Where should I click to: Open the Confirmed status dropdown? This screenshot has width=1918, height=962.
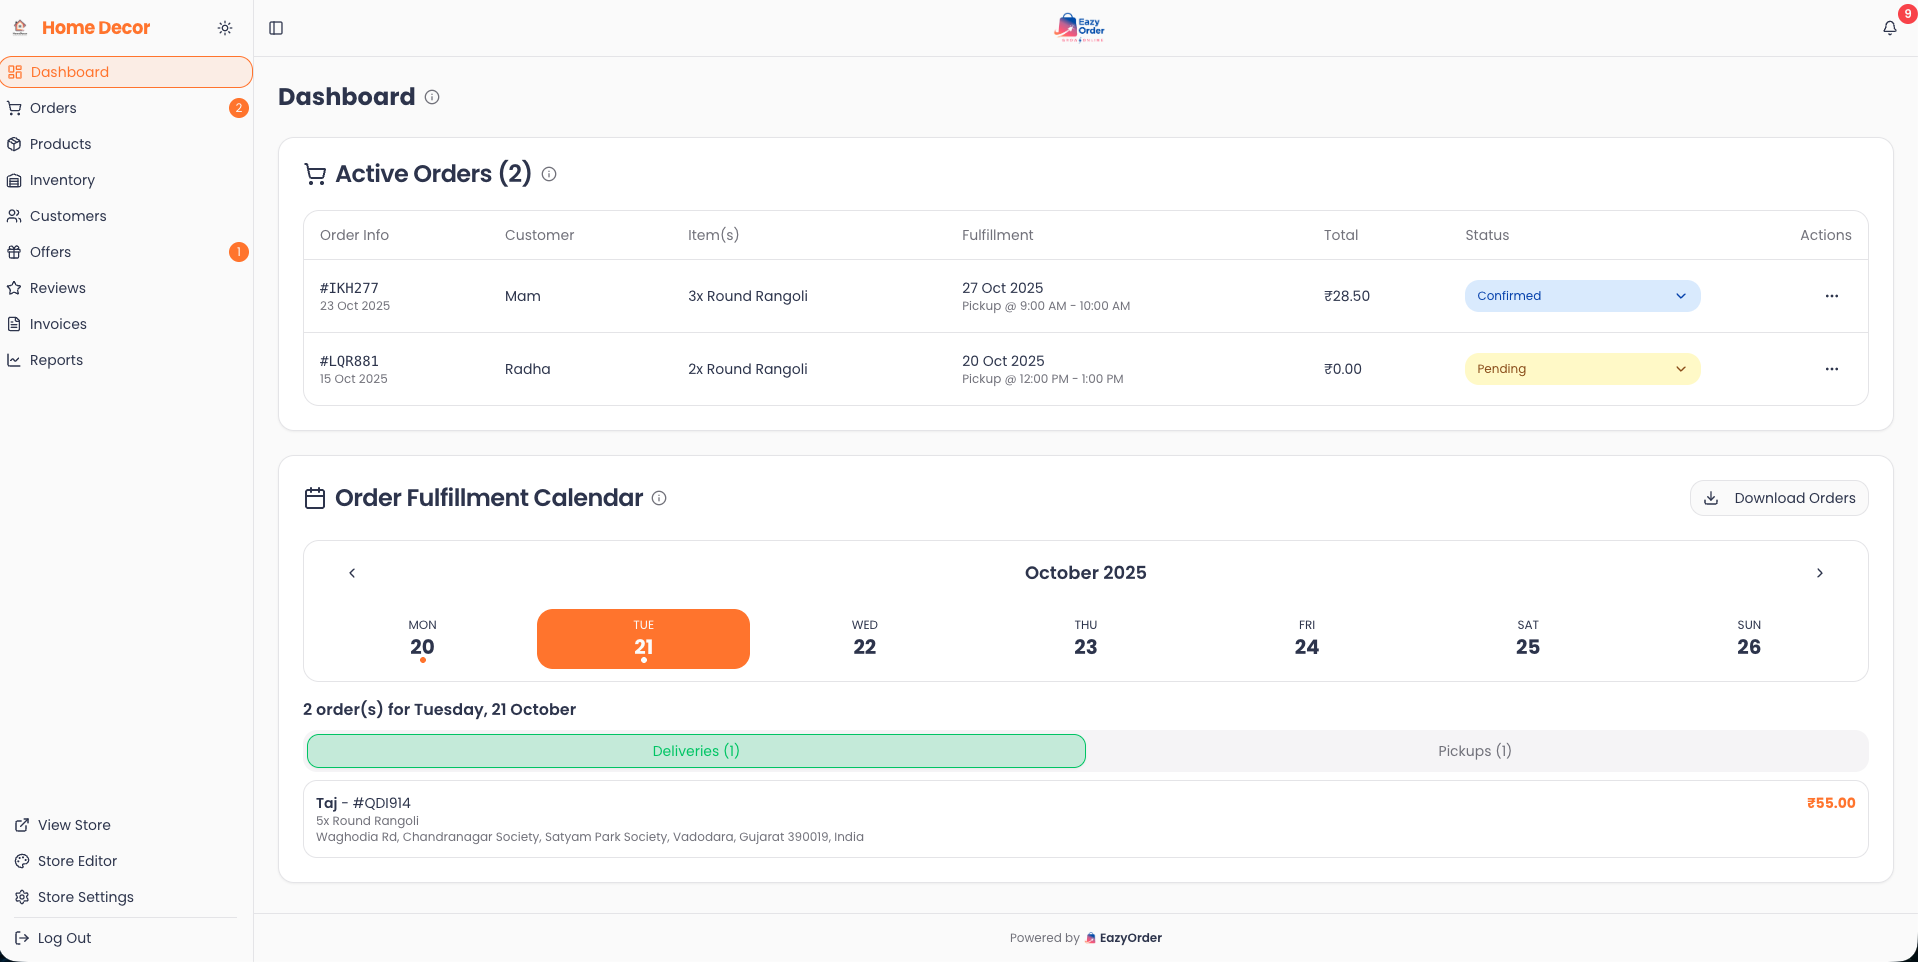[x=1581, y=296]
